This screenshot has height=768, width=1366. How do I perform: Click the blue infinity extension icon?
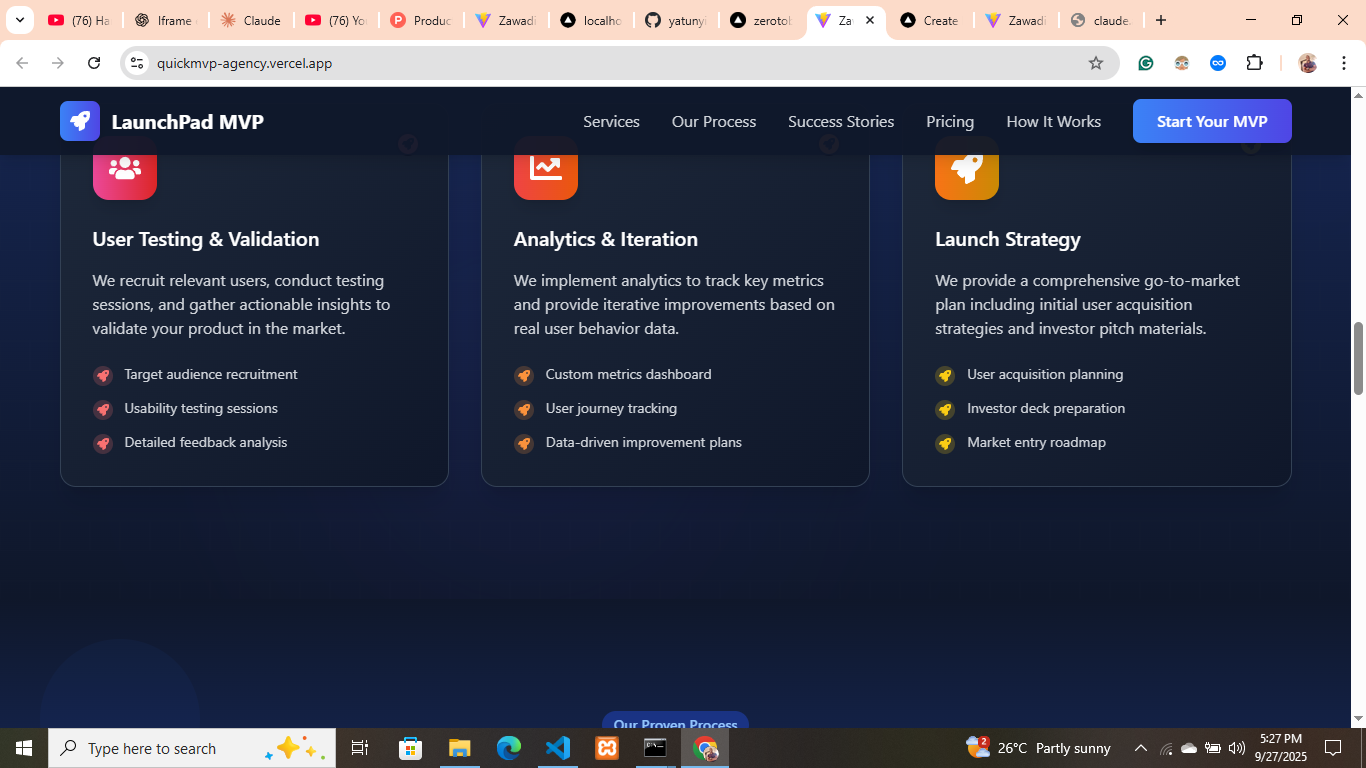pos(1218,63)
